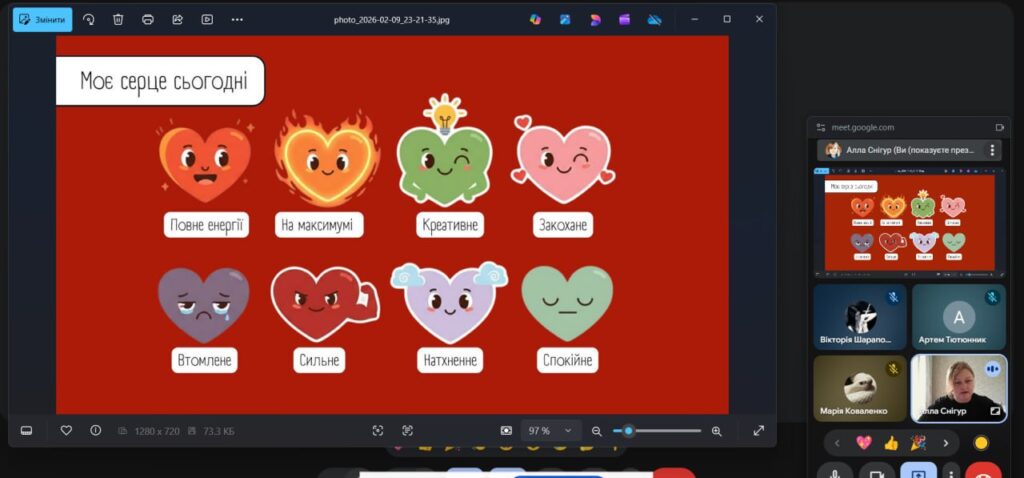Click the zoom slider handle

(x=628, y=431)
